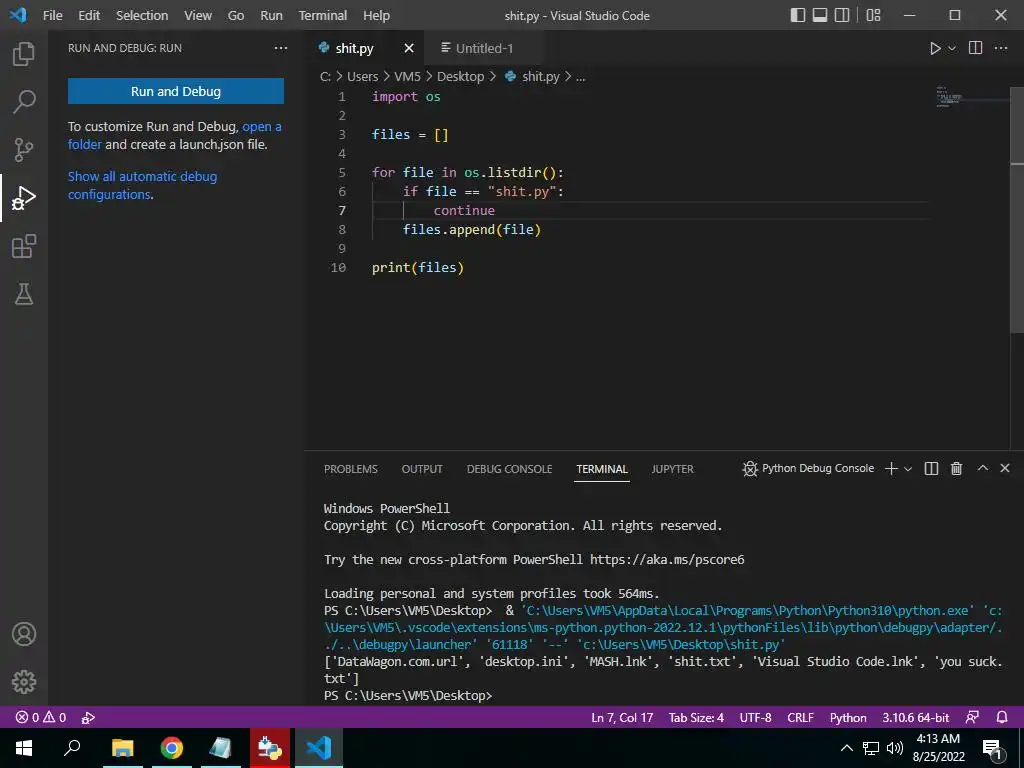
Task: Click the Desktop breadcrumb segment
Action: pyautogui.click(x=460, y=76)
